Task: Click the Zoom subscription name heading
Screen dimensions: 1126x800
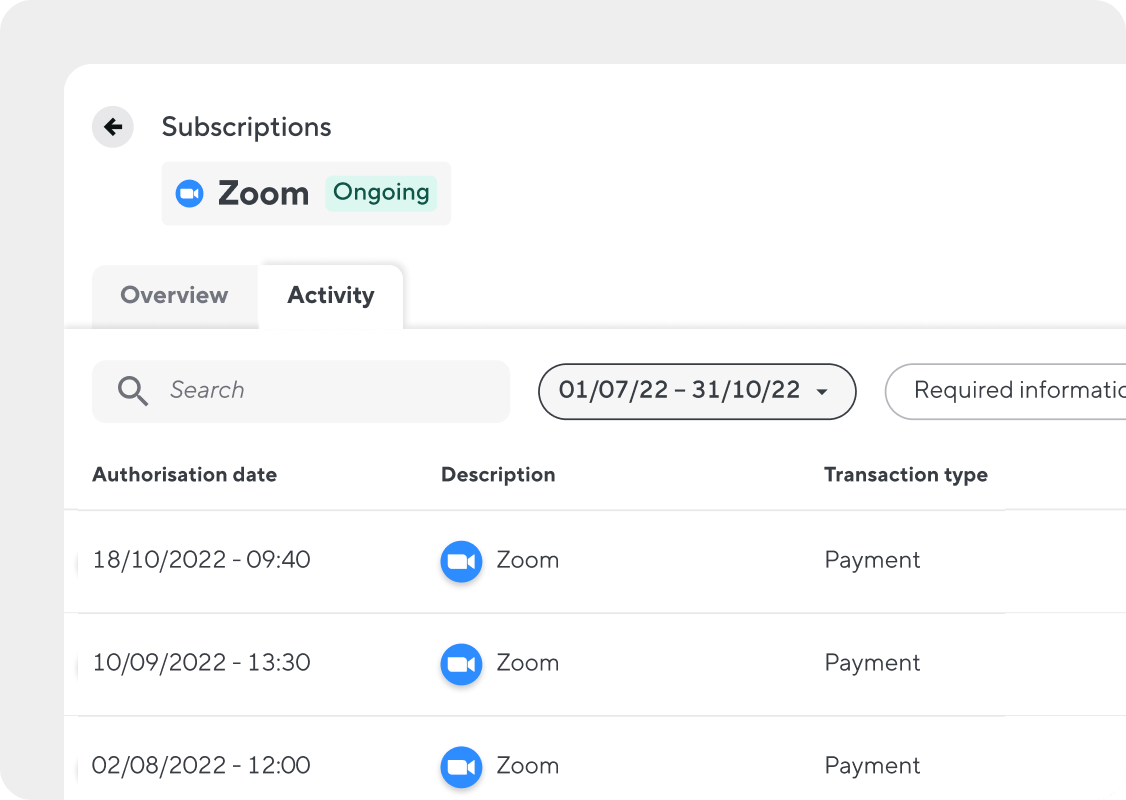Action: pos(264,193)
